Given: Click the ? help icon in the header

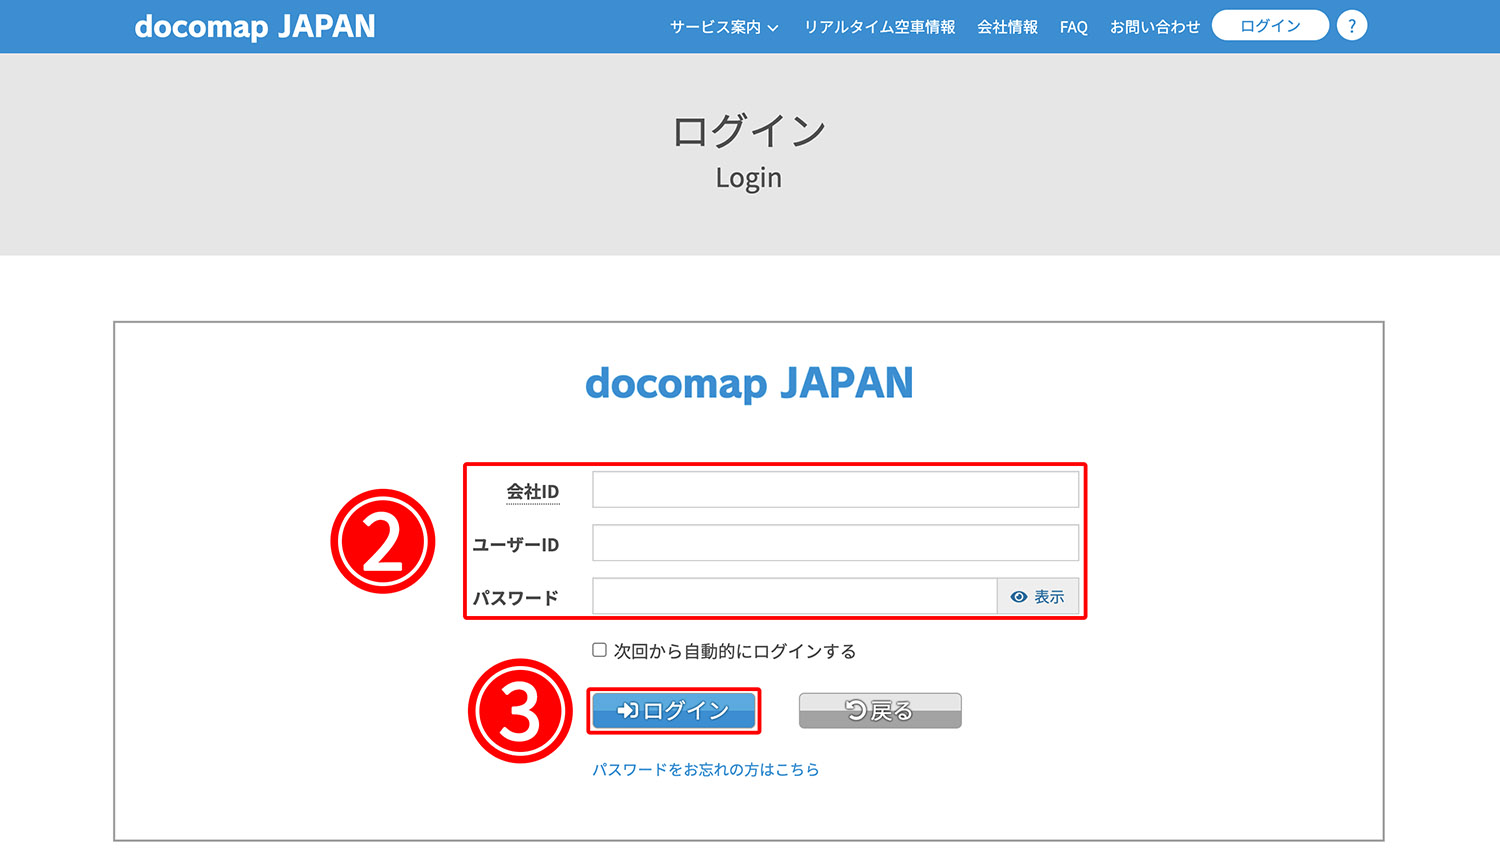Looking at the screenshot, I should pos(1351,25).
